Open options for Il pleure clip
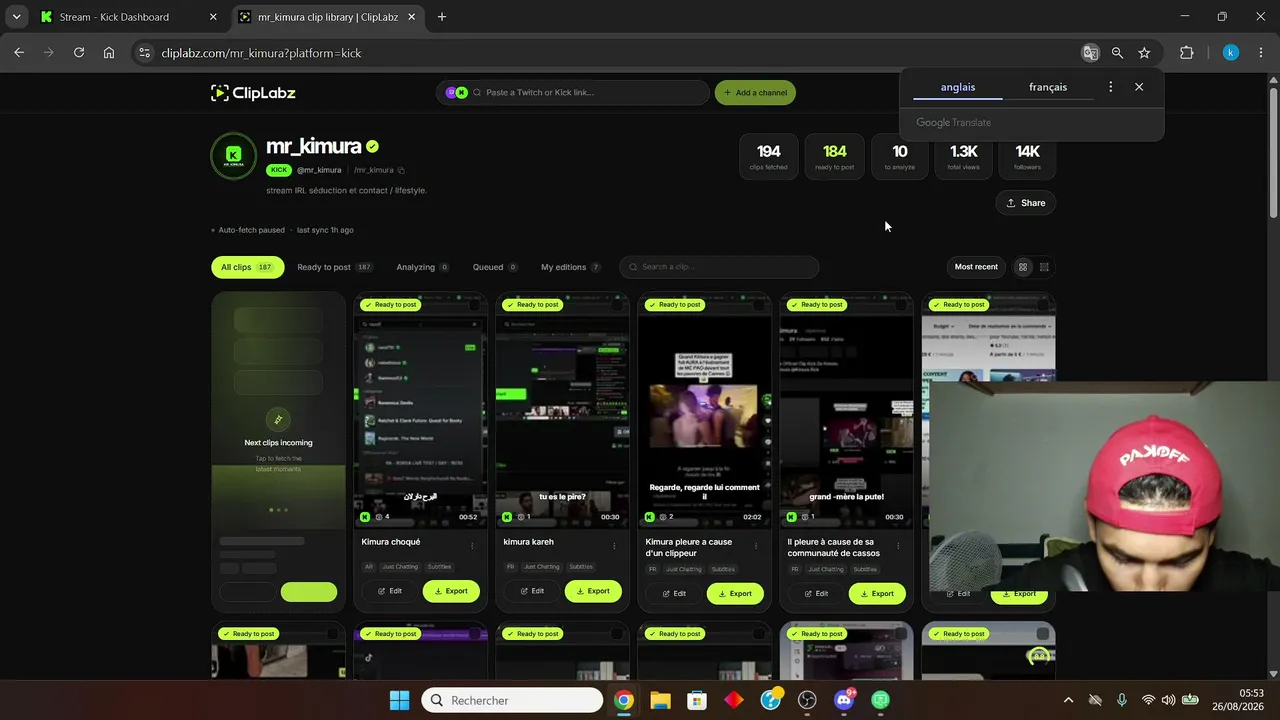 click(x=898, y=546)
